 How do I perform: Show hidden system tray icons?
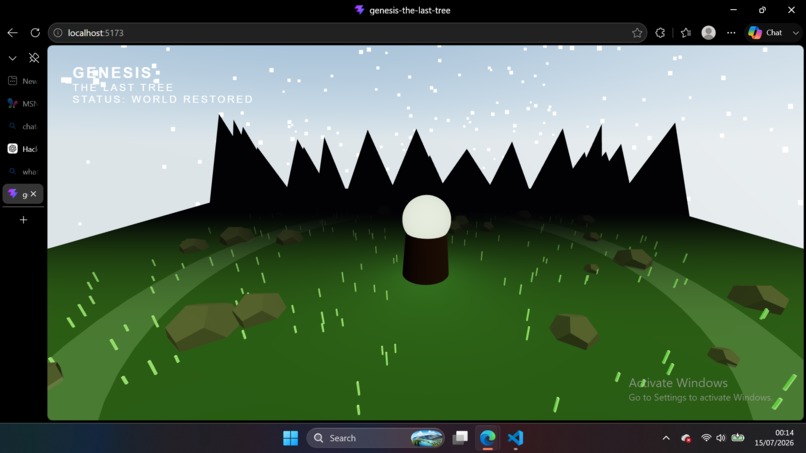click(666, 438)
